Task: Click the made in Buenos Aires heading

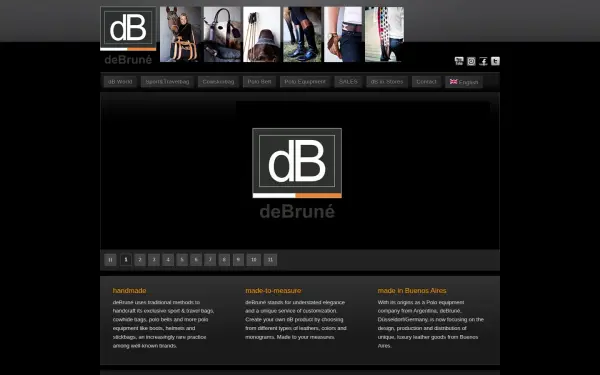Action: click(x=412, y=291)
